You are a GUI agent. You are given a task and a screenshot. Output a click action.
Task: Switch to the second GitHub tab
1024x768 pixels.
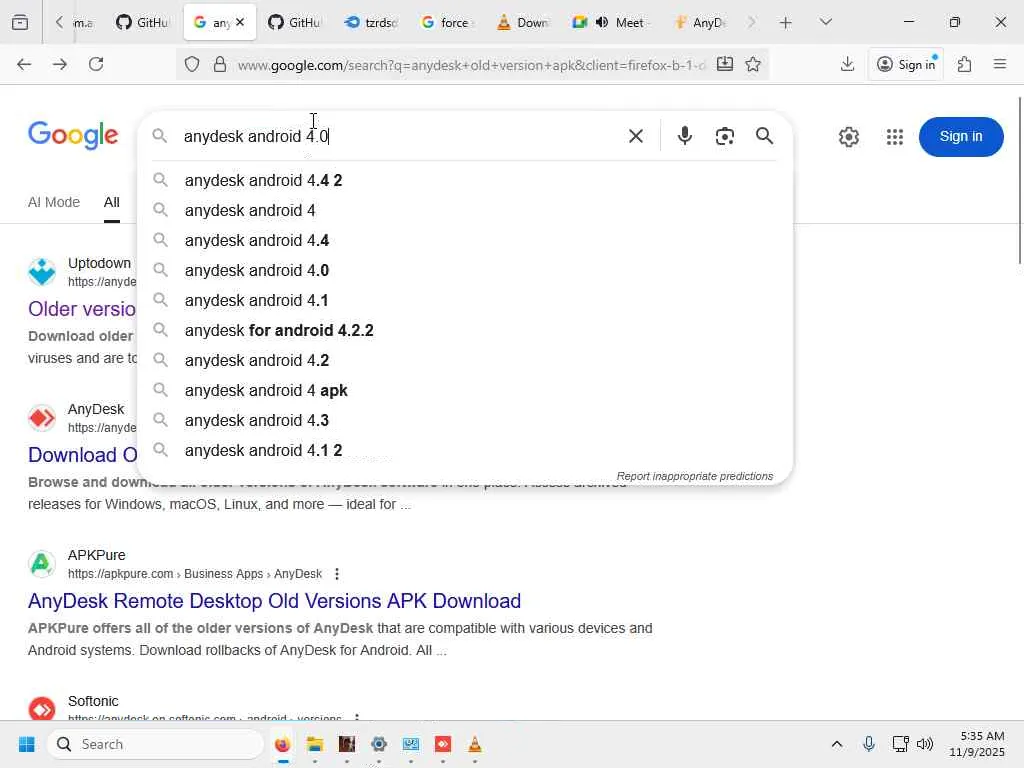coord(295,22)
